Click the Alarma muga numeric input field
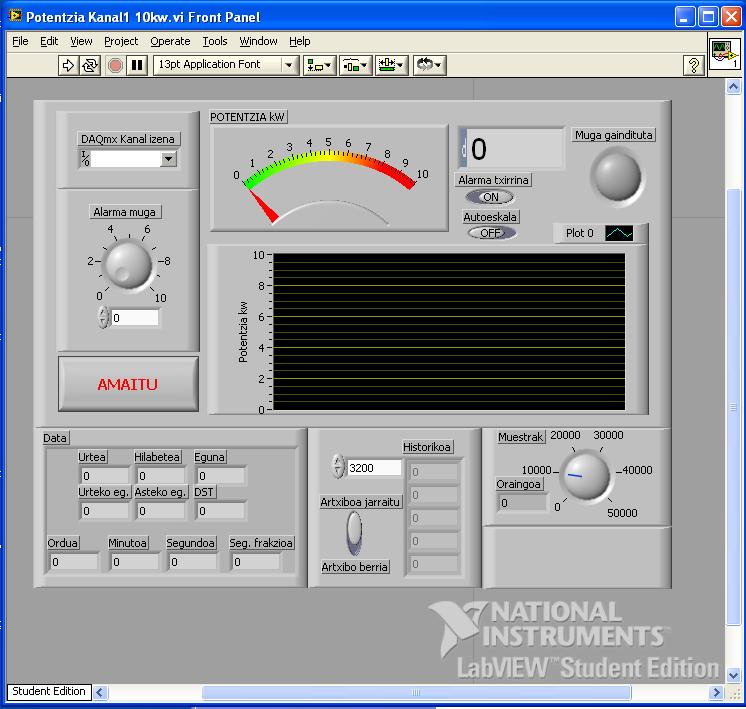This screenshot has width=746, height=709. (x=135, y=317)
